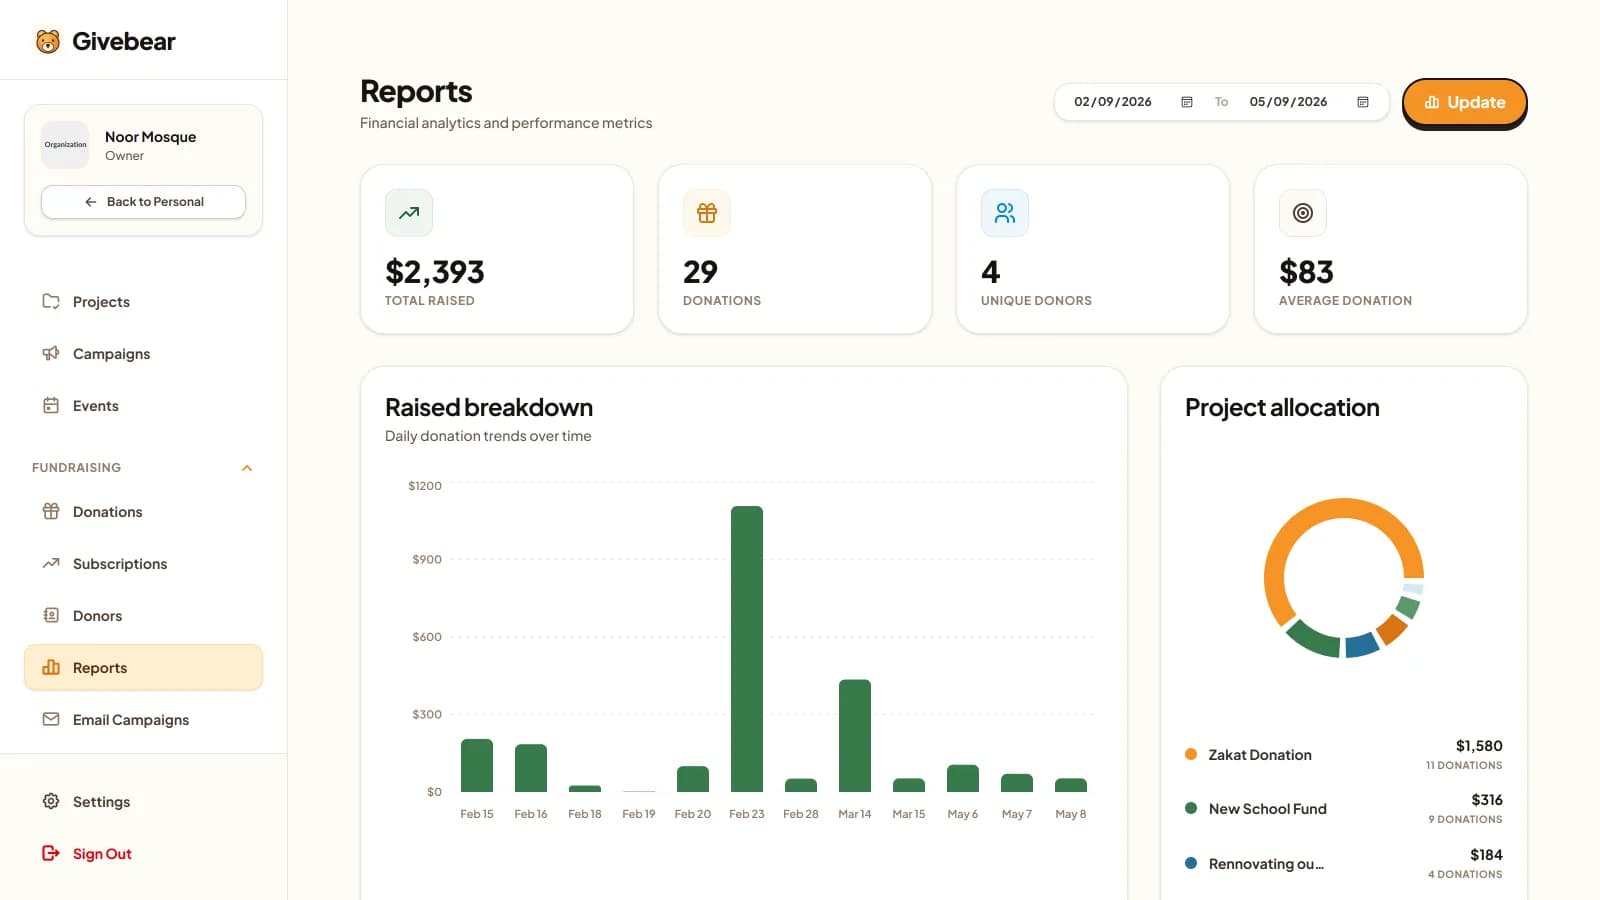Click the $1200 y-axis label
1600x900 pixels.
point(425,486)
